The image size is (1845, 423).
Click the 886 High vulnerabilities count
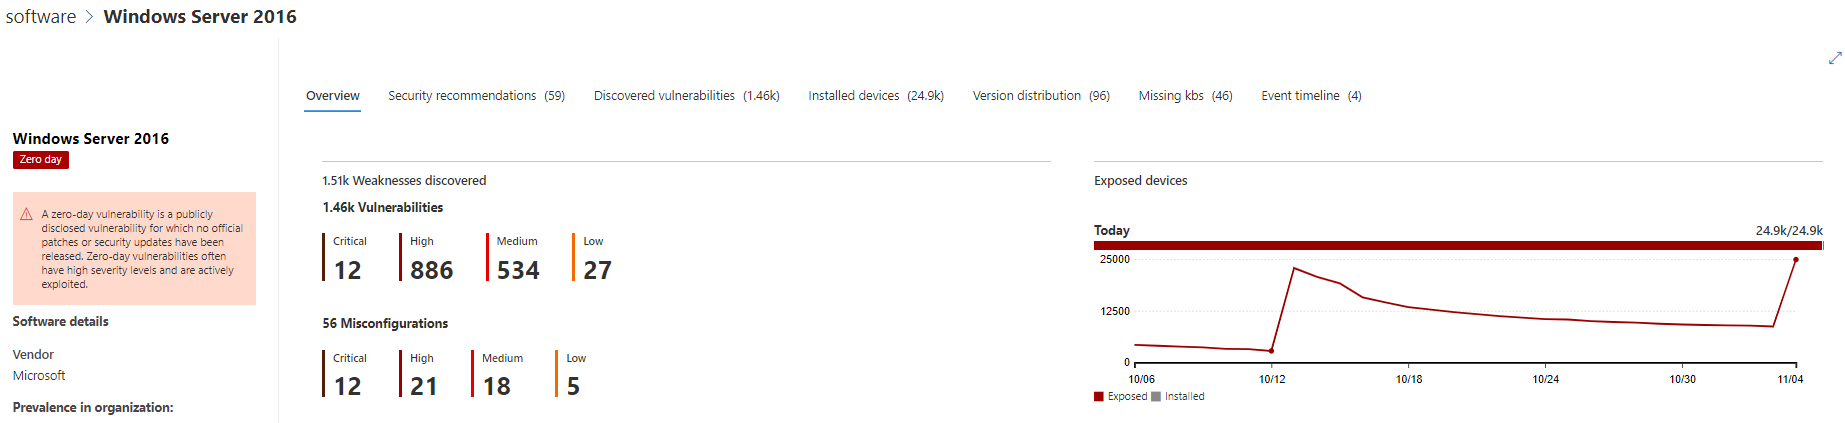[431, 270]
